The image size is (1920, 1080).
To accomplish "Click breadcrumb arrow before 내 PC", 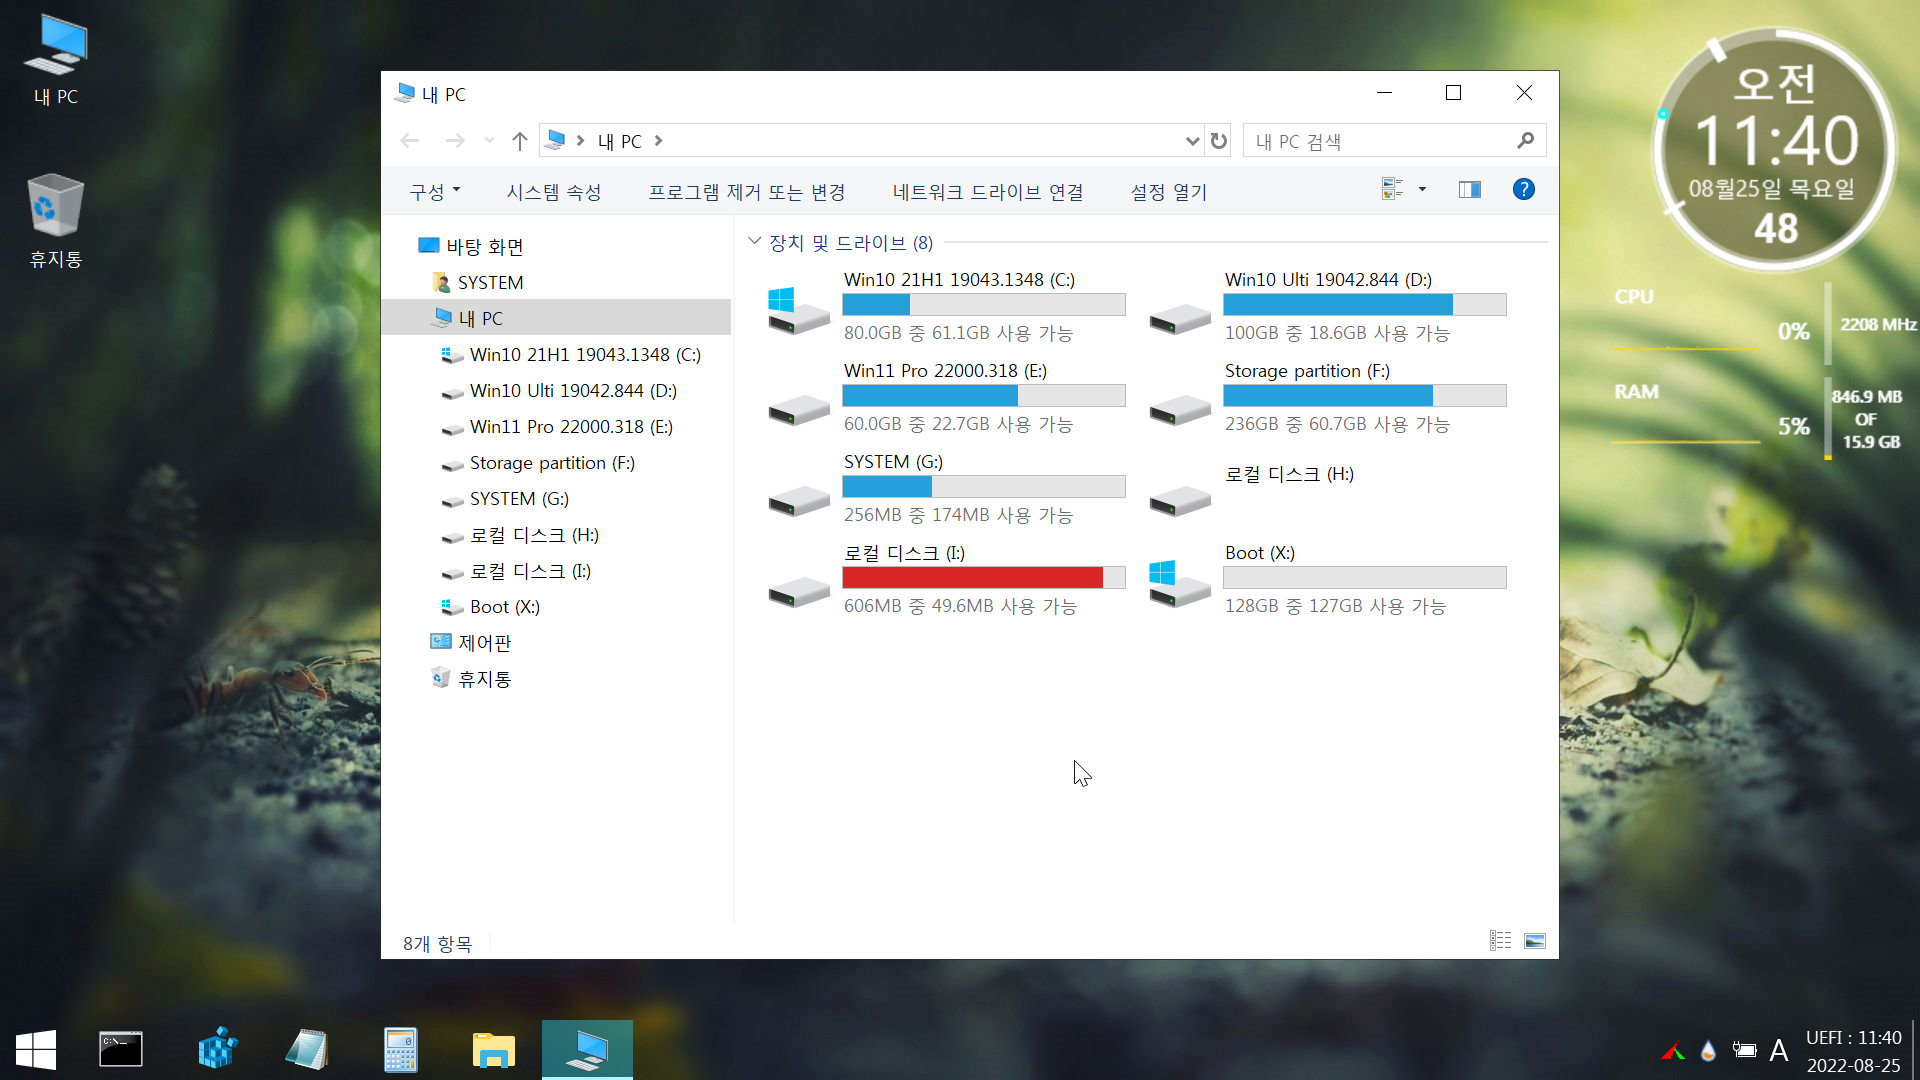I will pyautogui.click(x=580, y=141).
